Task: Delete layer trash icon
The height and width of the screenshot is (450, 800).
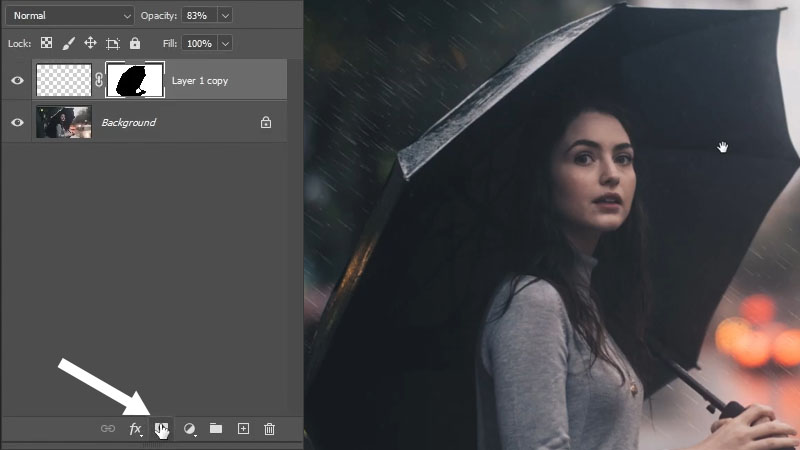Action: (x=269, y=429)
